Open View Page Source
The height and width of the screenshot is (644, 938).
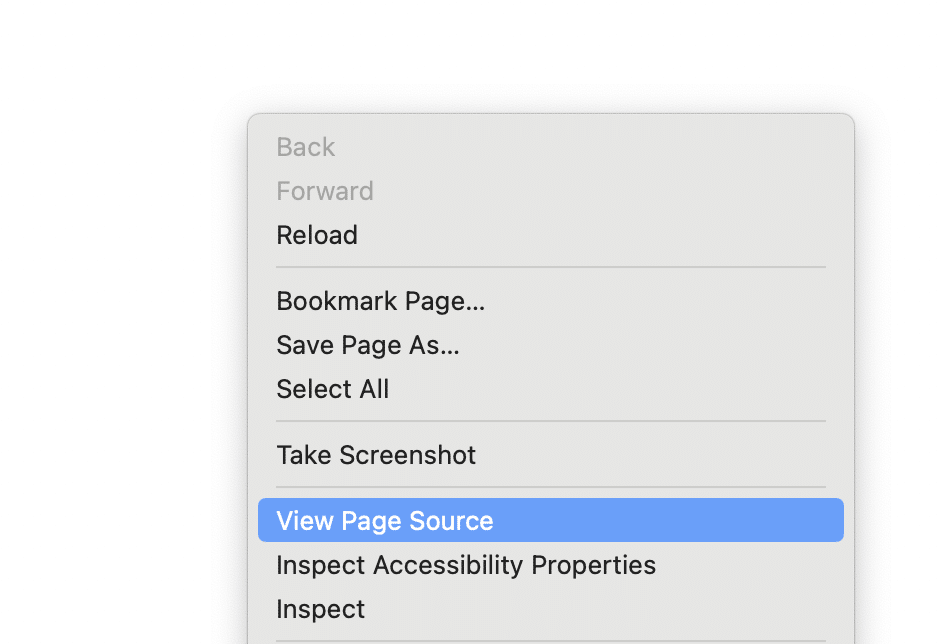click(x=385, y=521)
